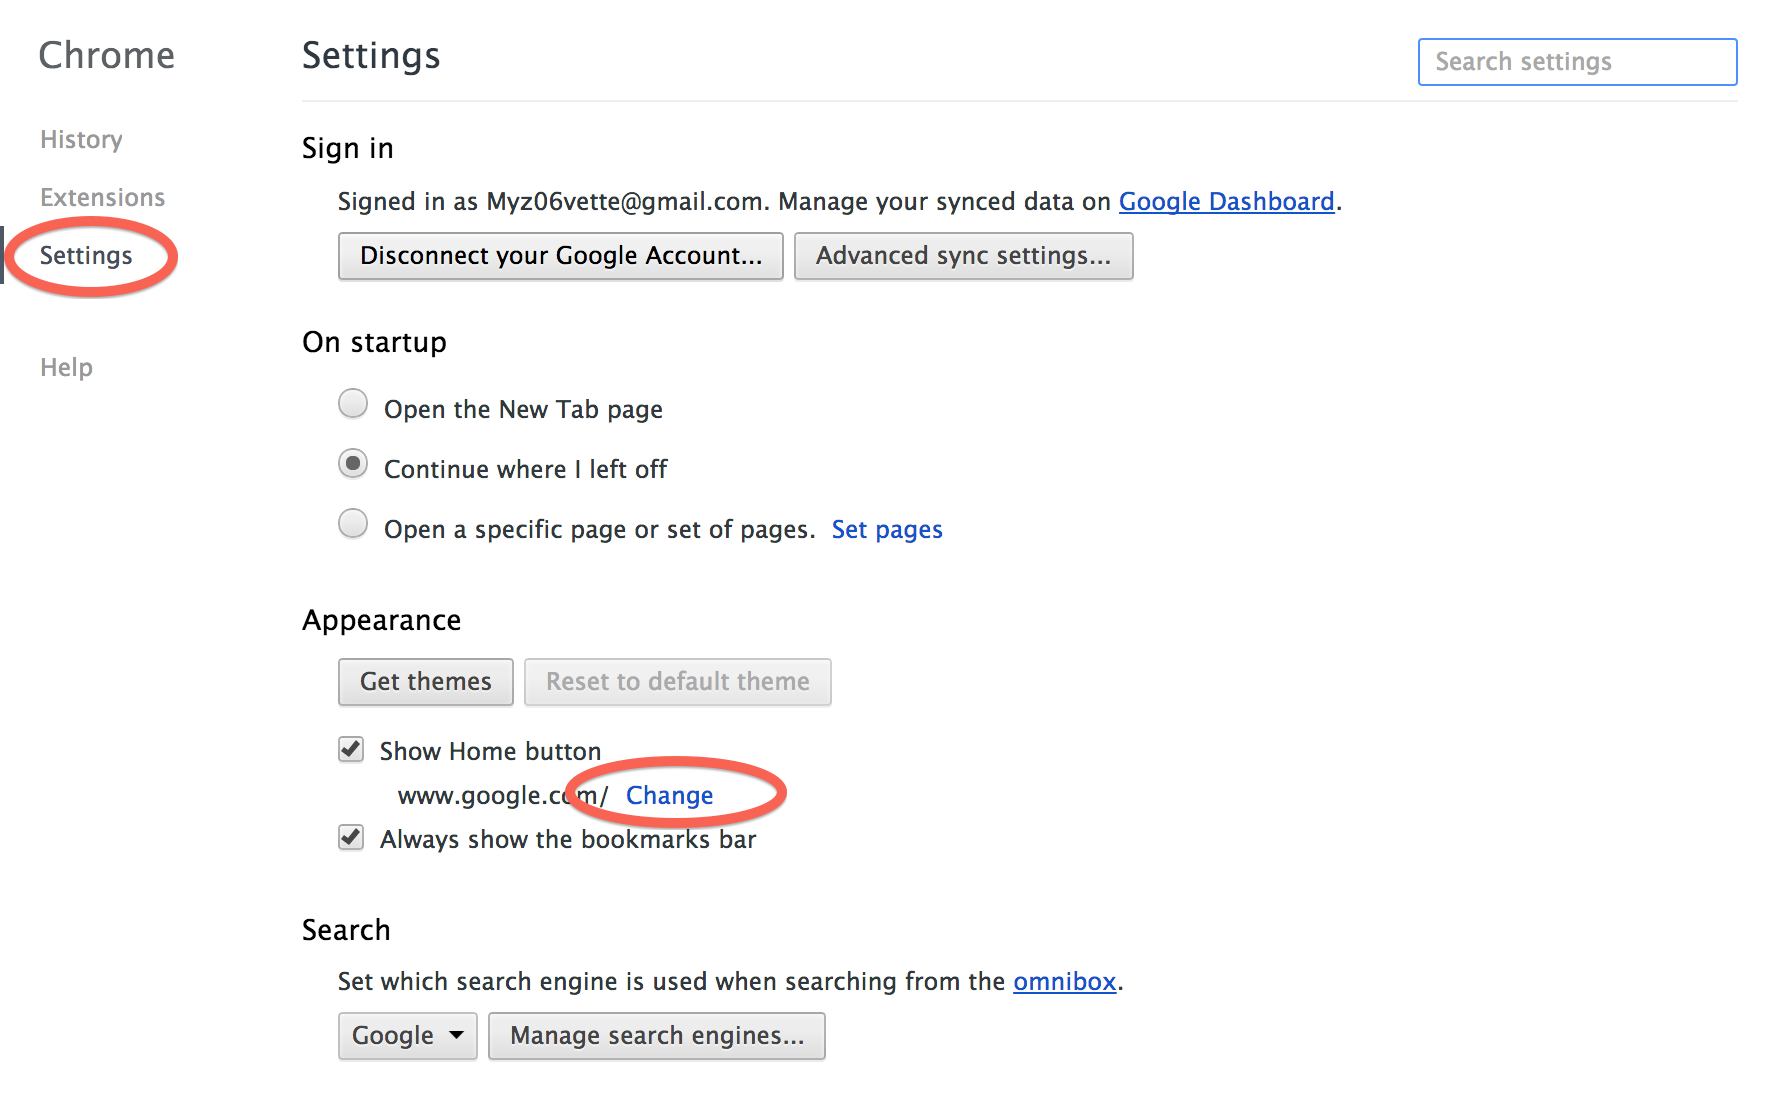
Task: Toggle Always show the bookmarks bar
Action: (x=351, y=837)
